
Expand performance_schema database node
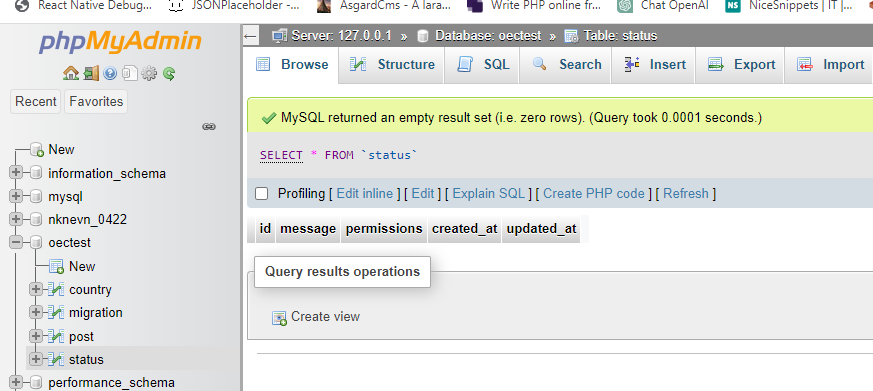coord(16,383)
